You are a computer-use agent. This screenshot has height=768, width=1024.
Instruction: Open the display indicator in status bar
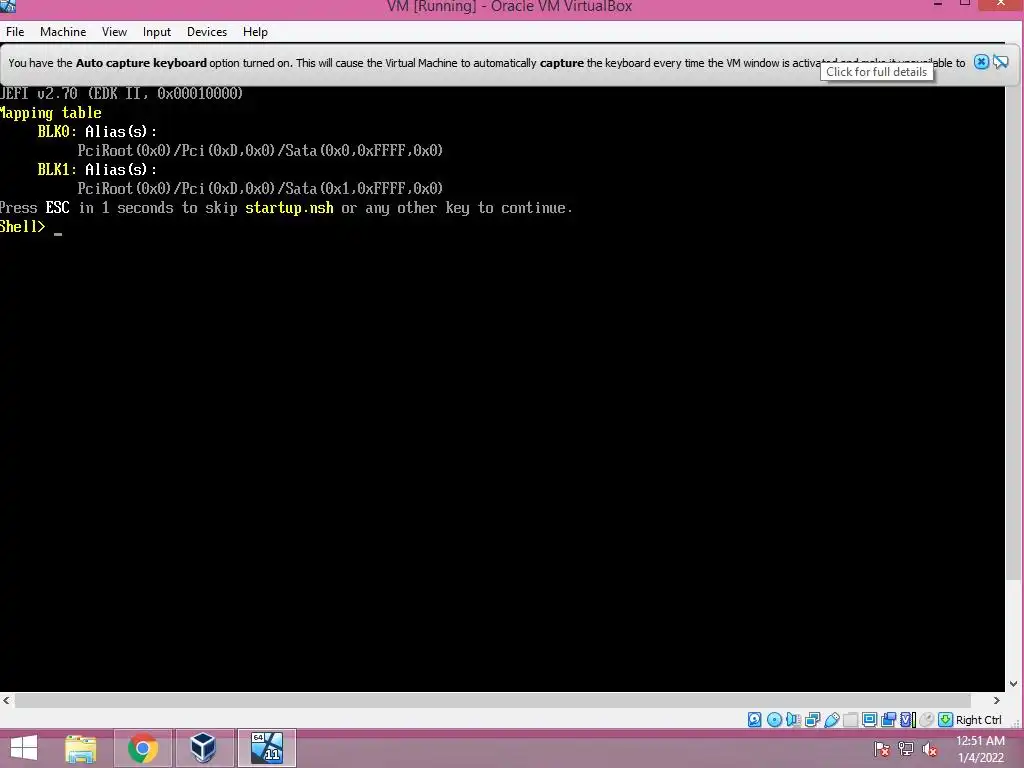[x=869, y=720]
